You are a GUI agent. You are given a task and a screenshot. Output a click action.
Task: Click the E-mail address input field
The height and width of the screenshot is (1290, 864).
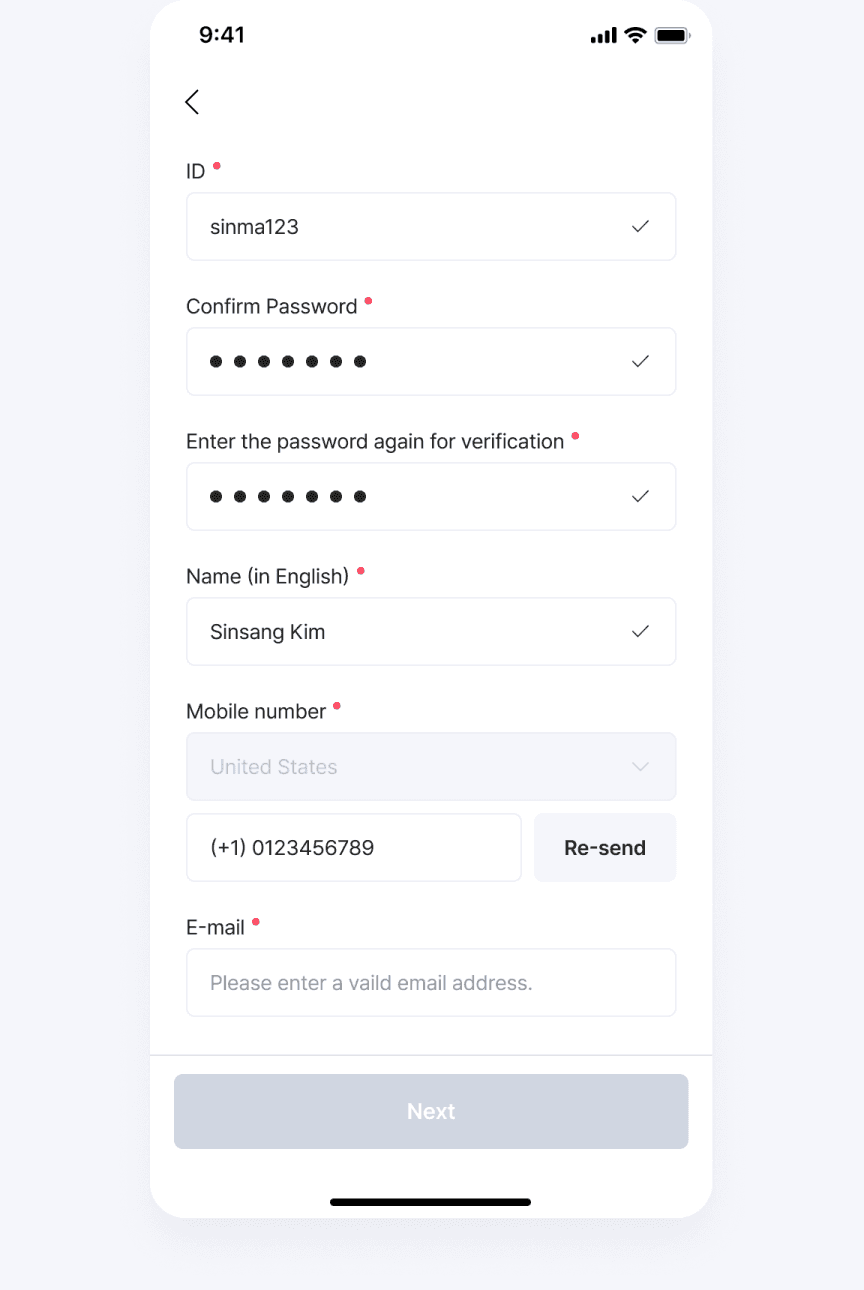tap(431, 983)
